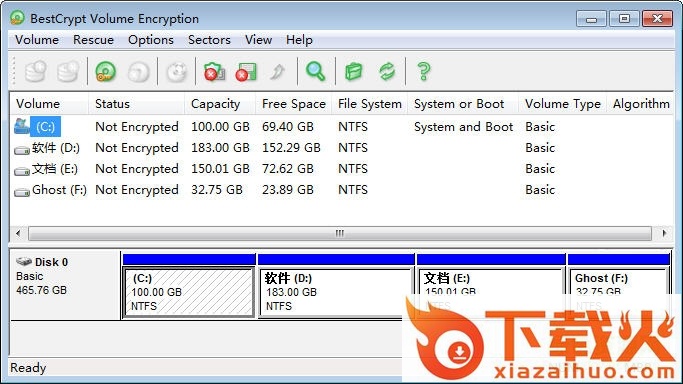Minimize the BestCrypt window
This screenshot has width=683, height=384.
pyautogui.click(x=591, y=19)
